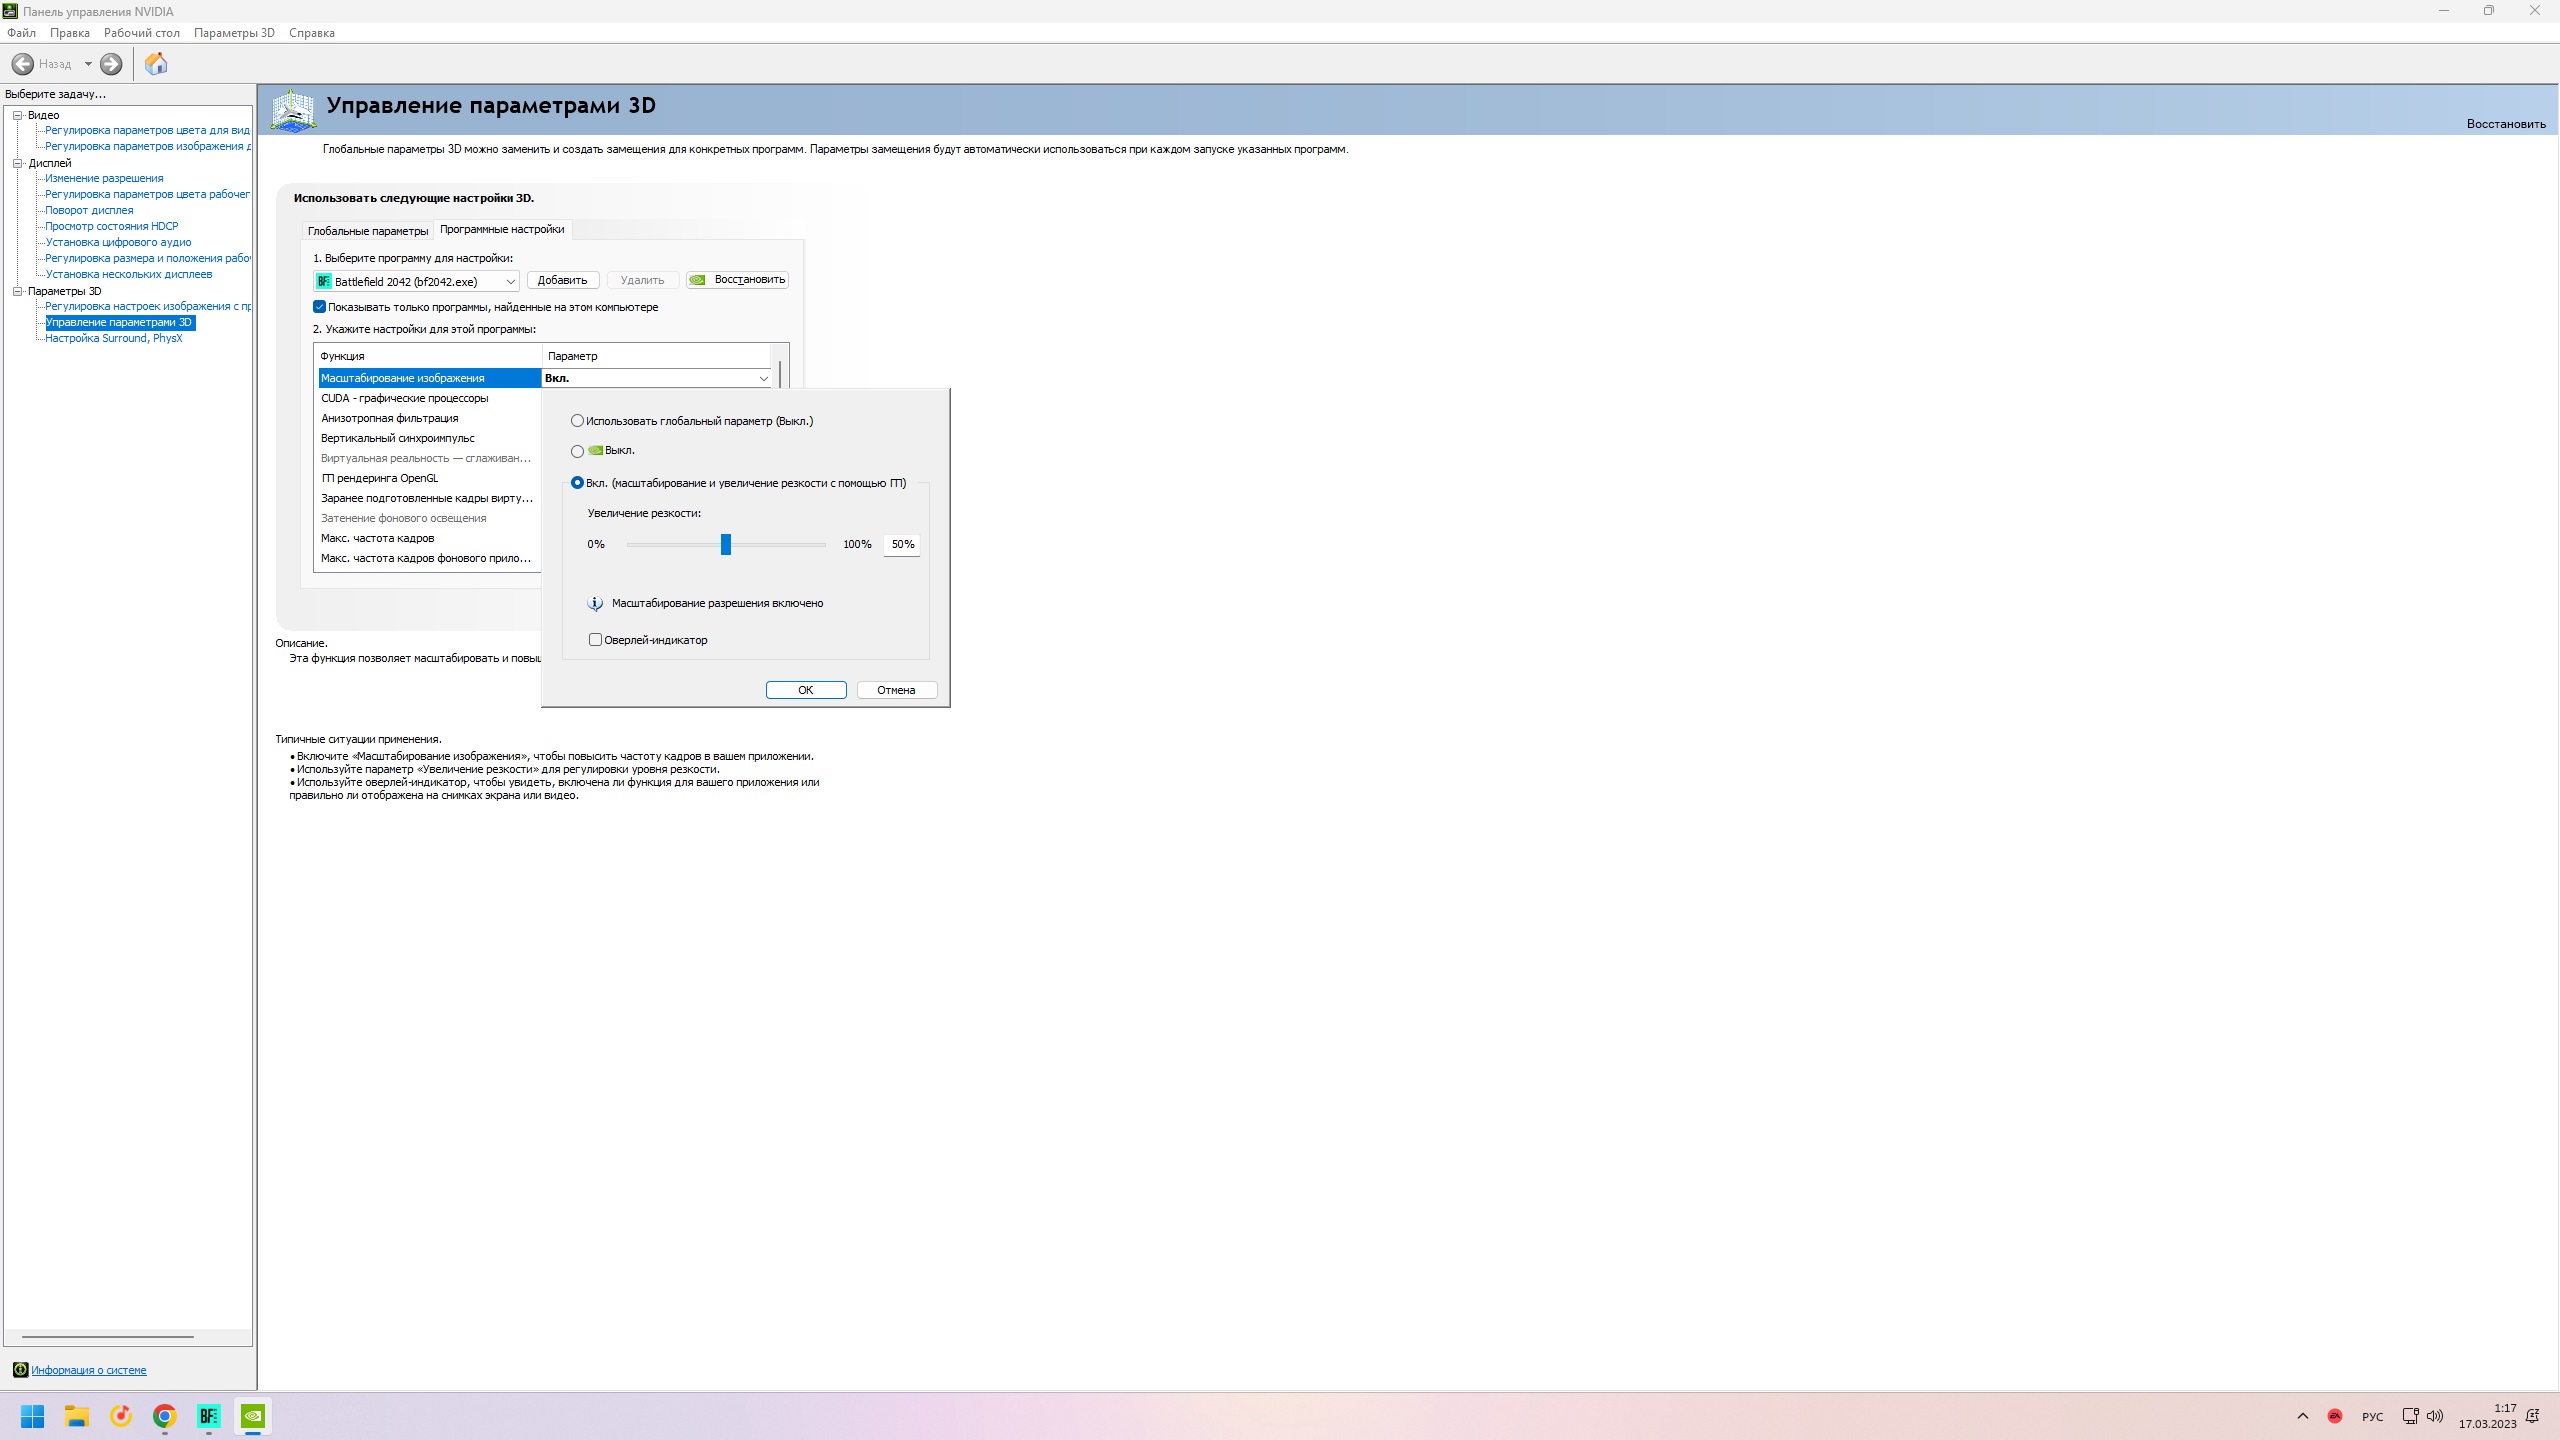Select 'Использовать глобальный параметр' radio option
Viewport: 2560px width, 1440px height.
(x=577, y=421)
